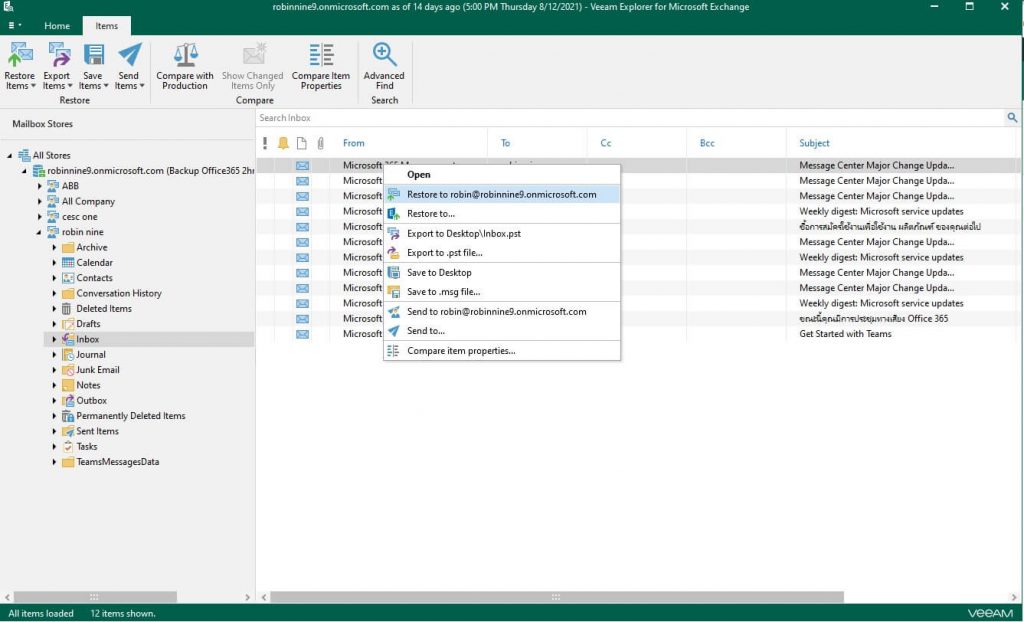Open the application main menu button
The width and height of the screenshot is (1024, 622).
(14, 25)
